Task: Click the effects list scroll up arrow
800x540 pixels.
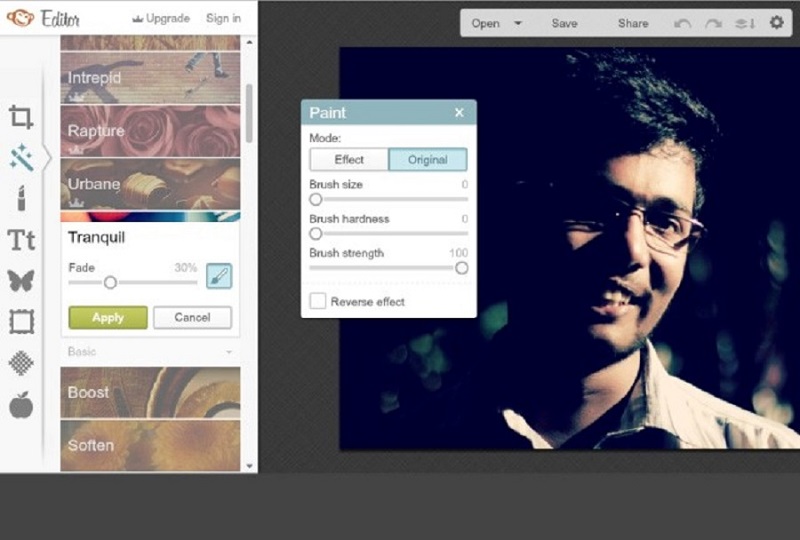Action: 249,42
